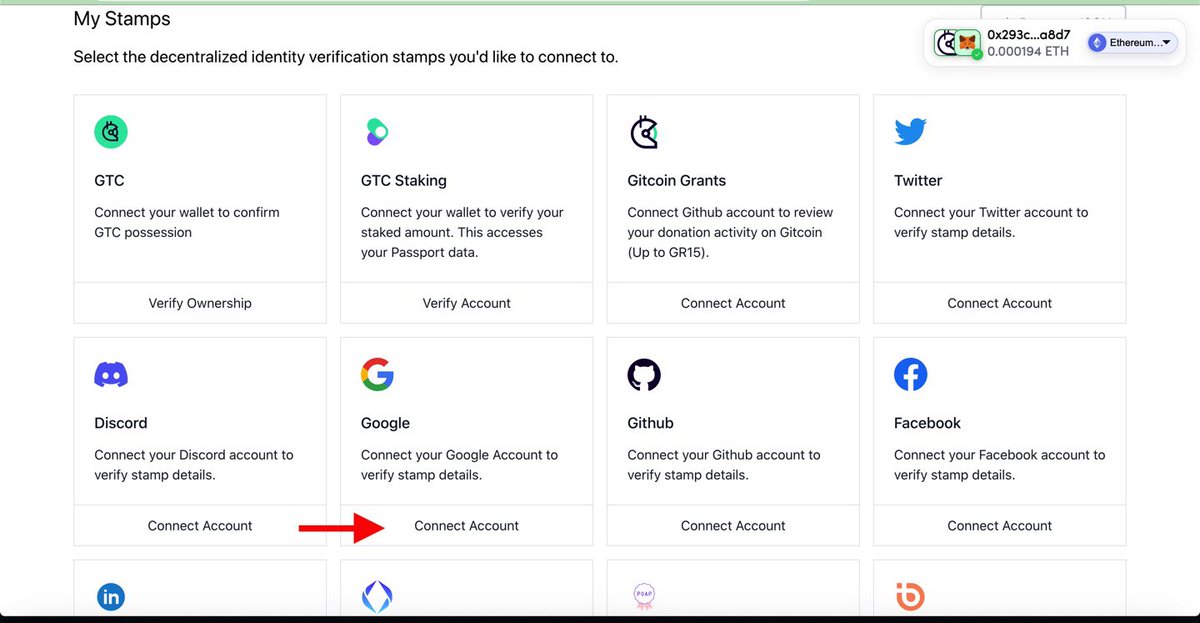Click the GTC Staking description text

point(462,232)
